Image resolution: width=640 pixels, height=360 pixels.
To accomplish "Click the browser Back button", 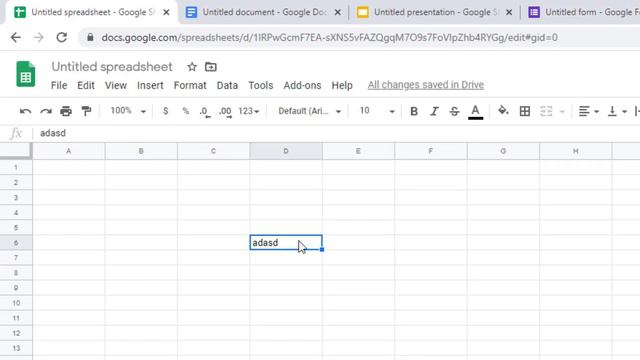I will [x=16, y=38].
